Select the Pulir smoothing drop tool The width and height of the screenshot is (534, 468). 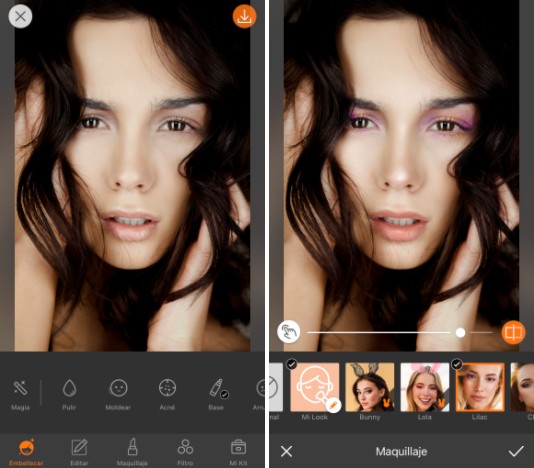[x=69, y=394]
